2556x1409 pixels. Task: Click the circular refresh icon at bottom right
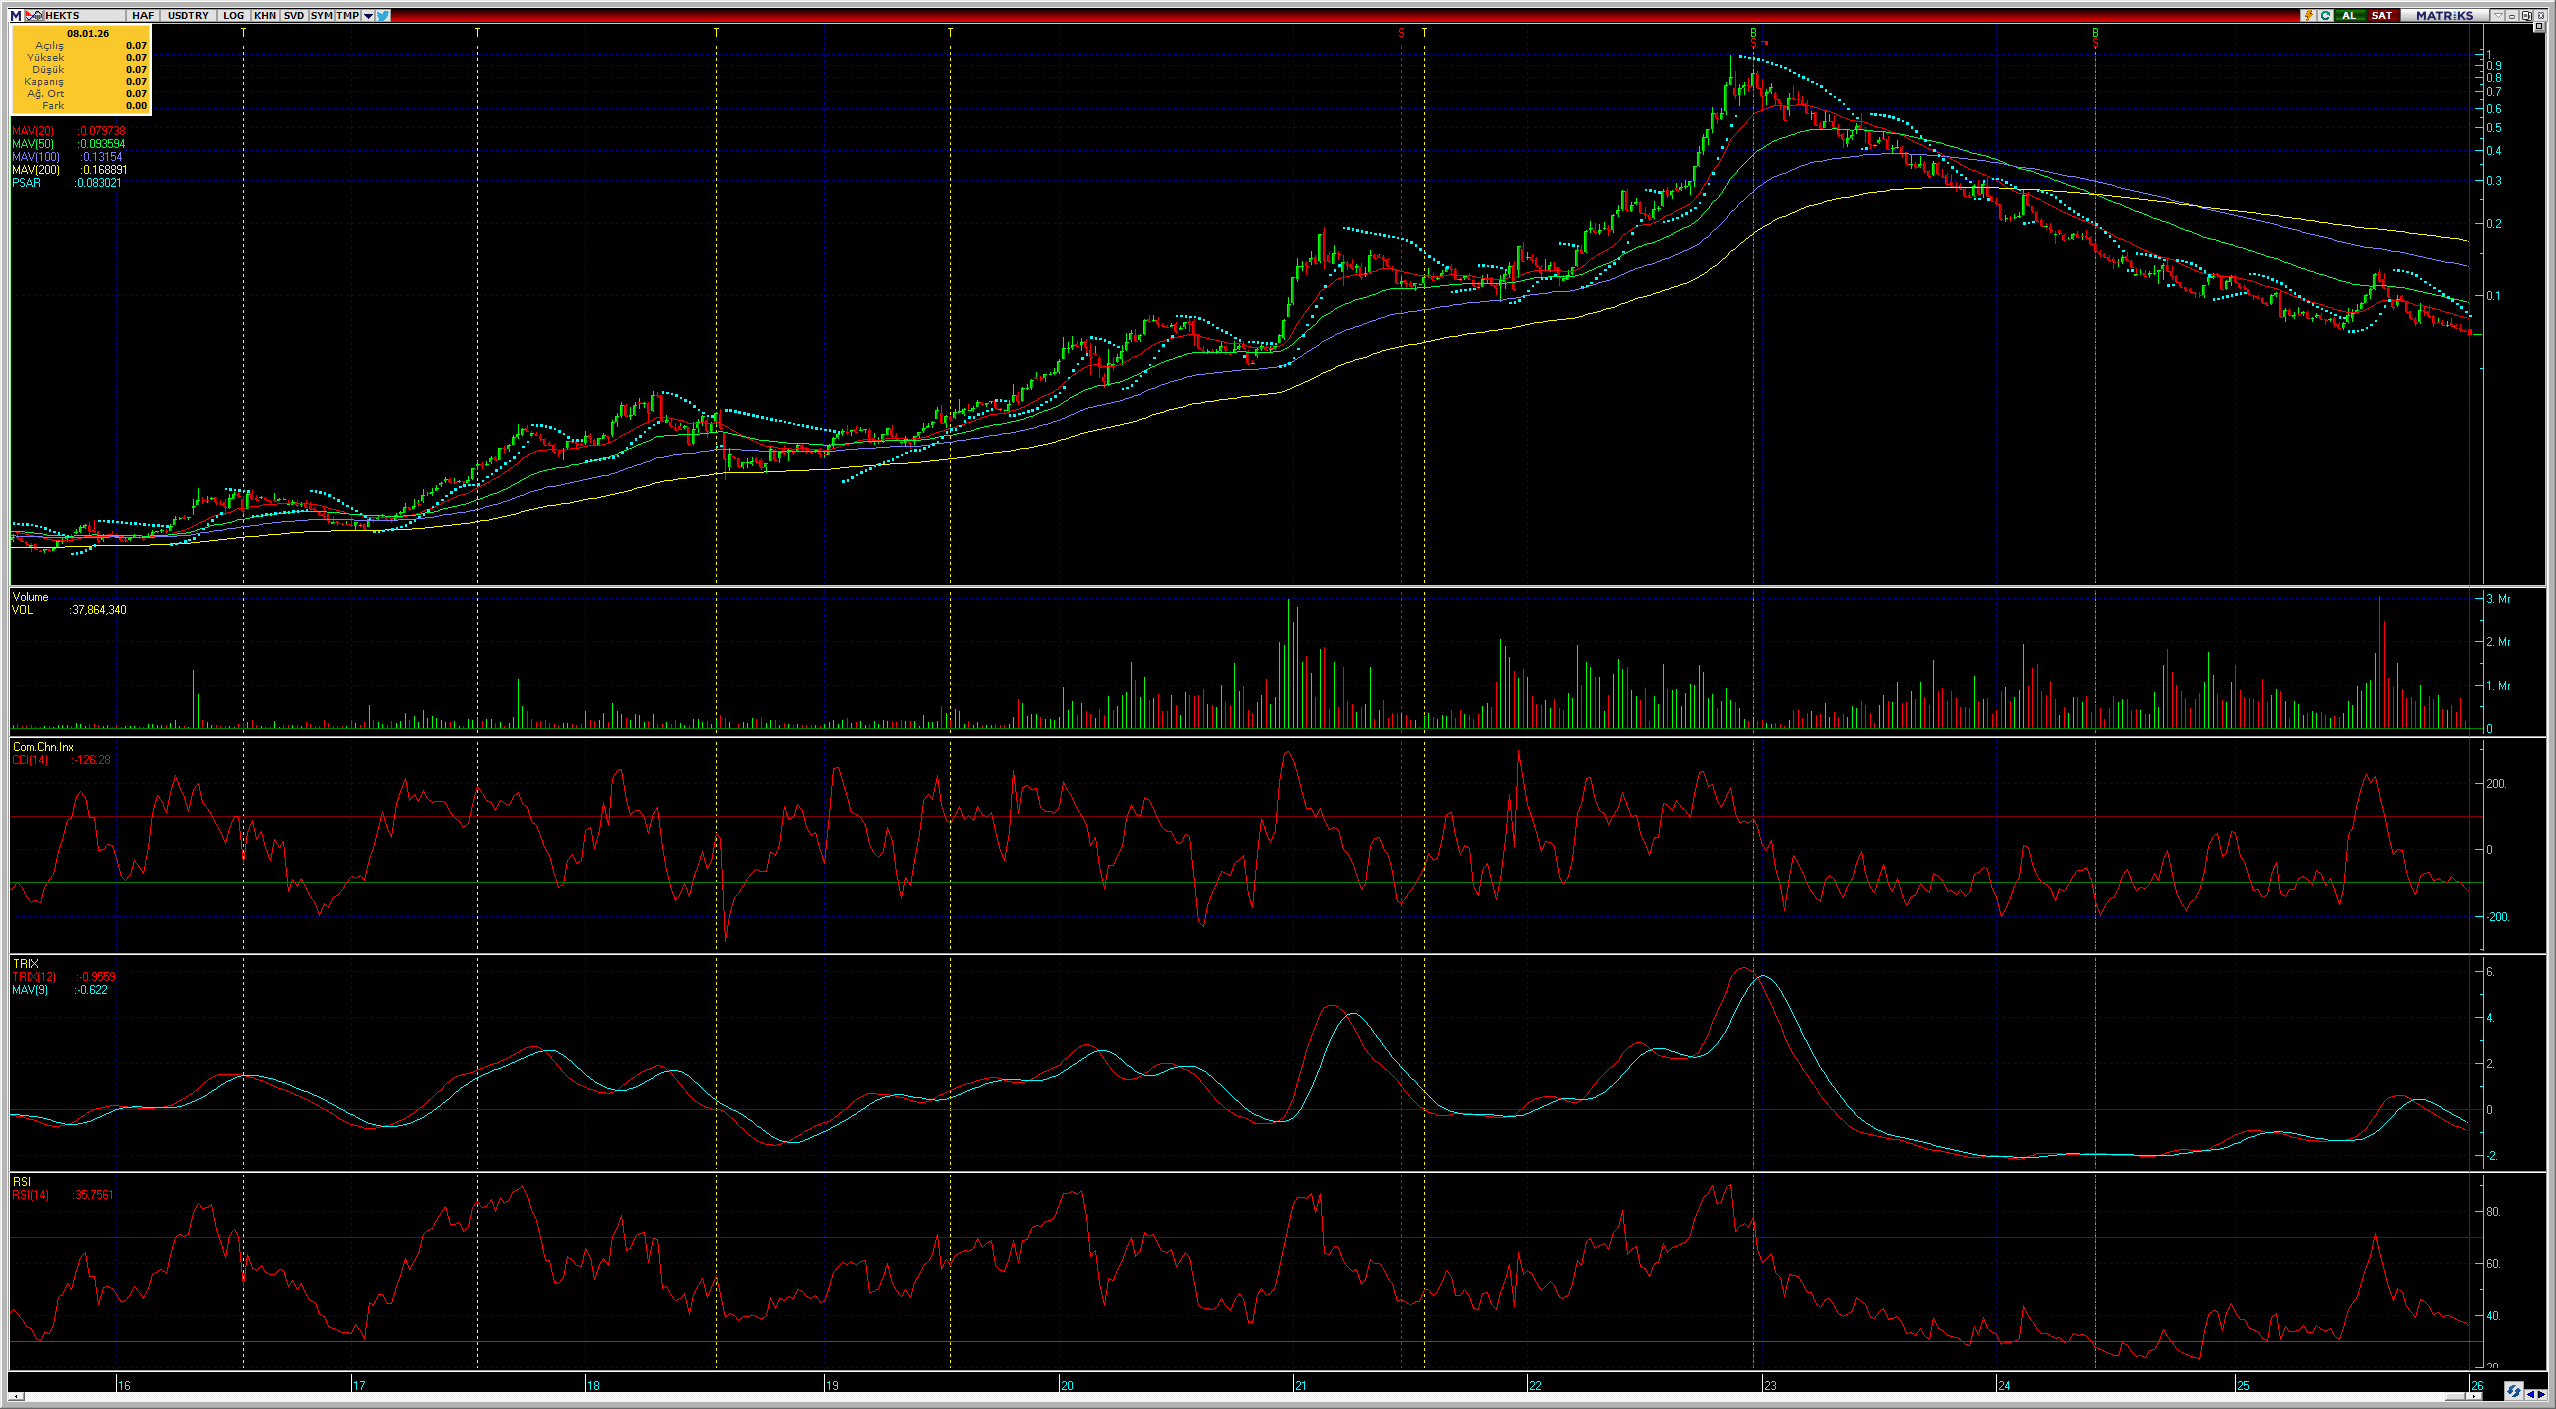click(2514, 1392)
